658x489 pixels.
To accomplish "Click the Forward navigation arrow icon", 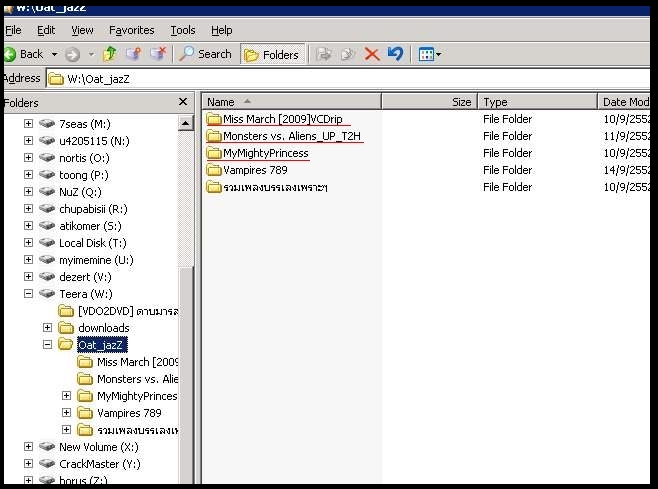I will tap(73, 54).
